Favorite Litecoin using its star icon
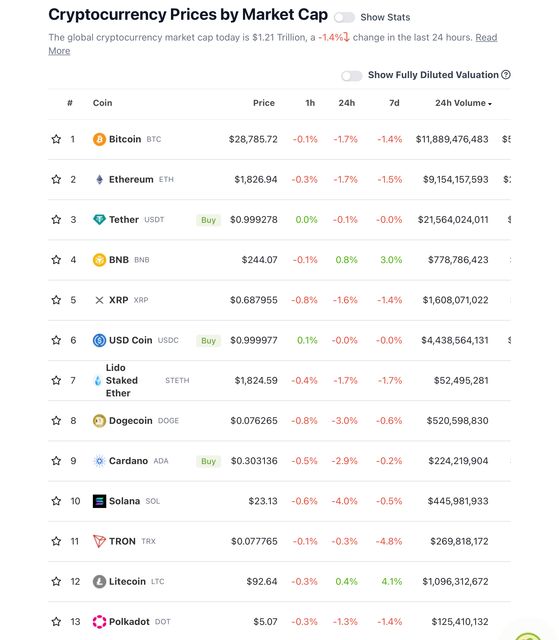559x640 pixels. (x=56, y=581)
